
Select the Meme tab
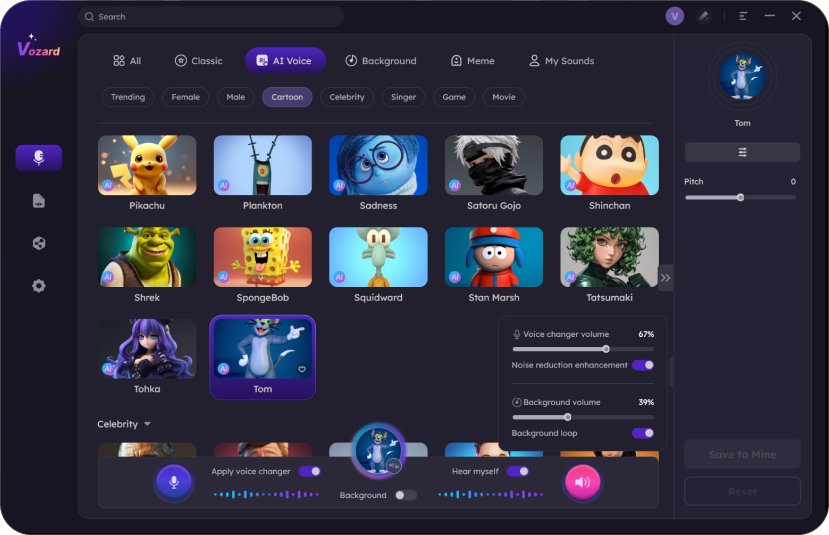(472, 61)
